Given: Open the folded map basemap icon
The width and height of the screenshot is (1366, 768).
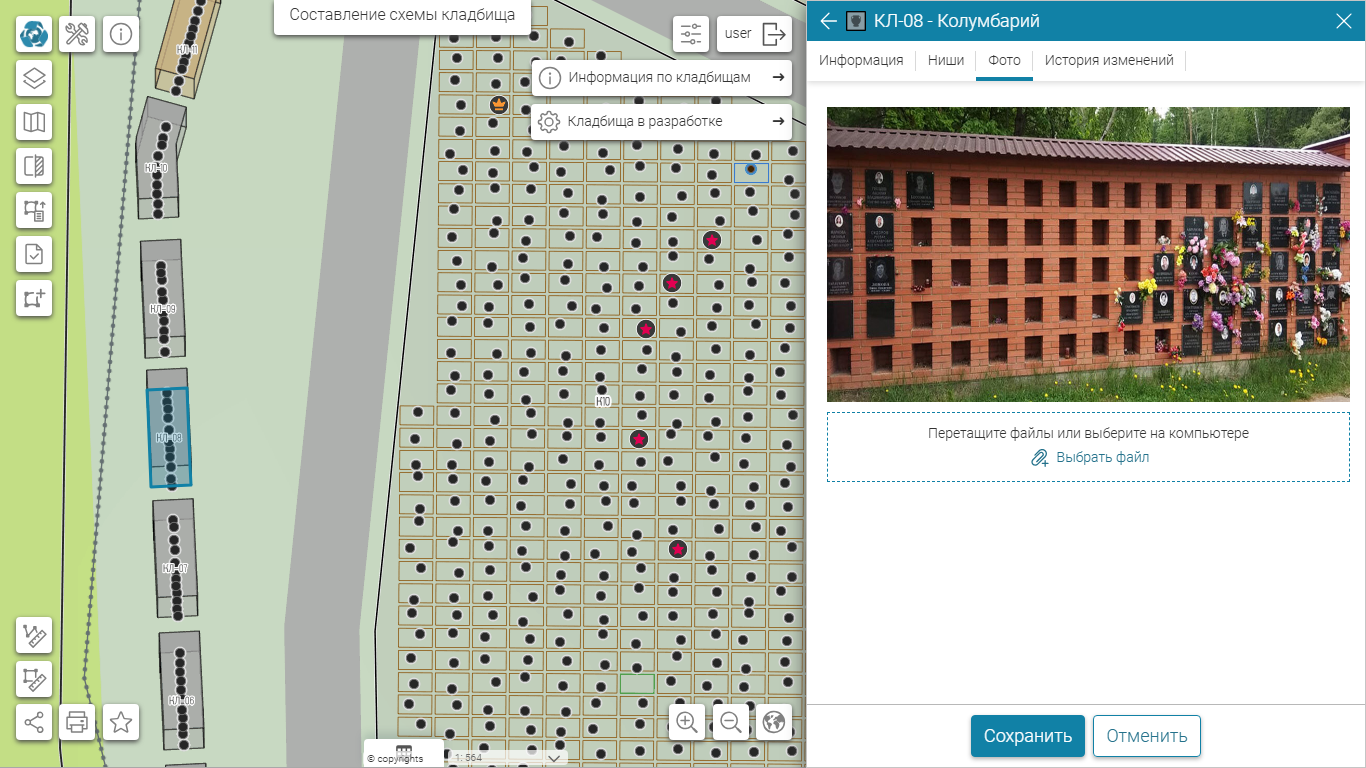Looking at the screenshot, I should point(34,122).
